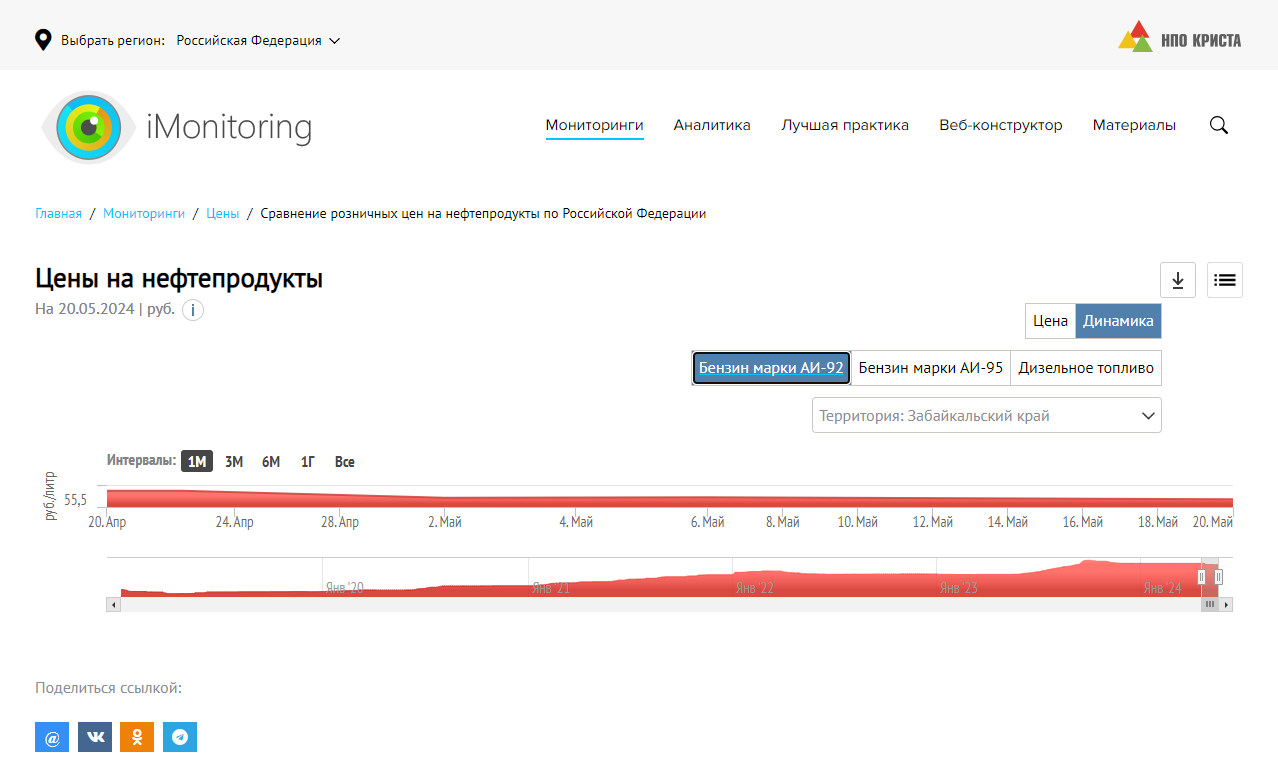Set chart interval to 3М
The width and height of the screenshot is (1278, 780).
click(x=234, y=462)
